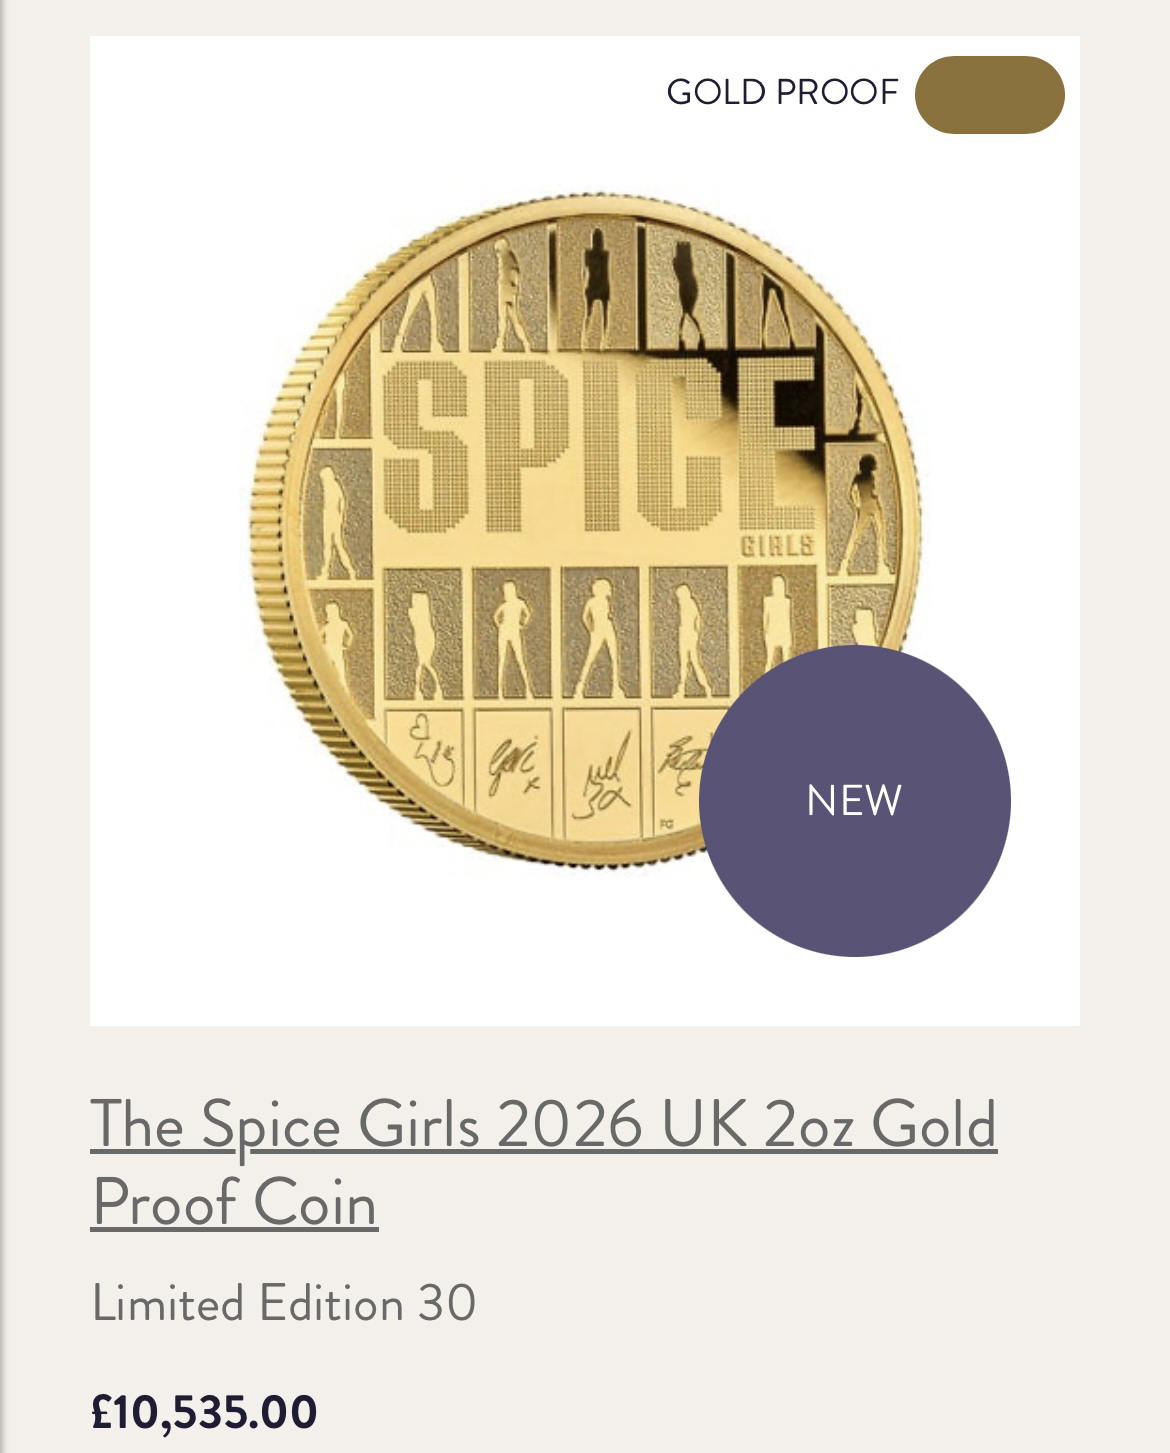Click the large SPICE lettering on coin
Viewport: 1170px width, 1453px height.
(590, 445)
